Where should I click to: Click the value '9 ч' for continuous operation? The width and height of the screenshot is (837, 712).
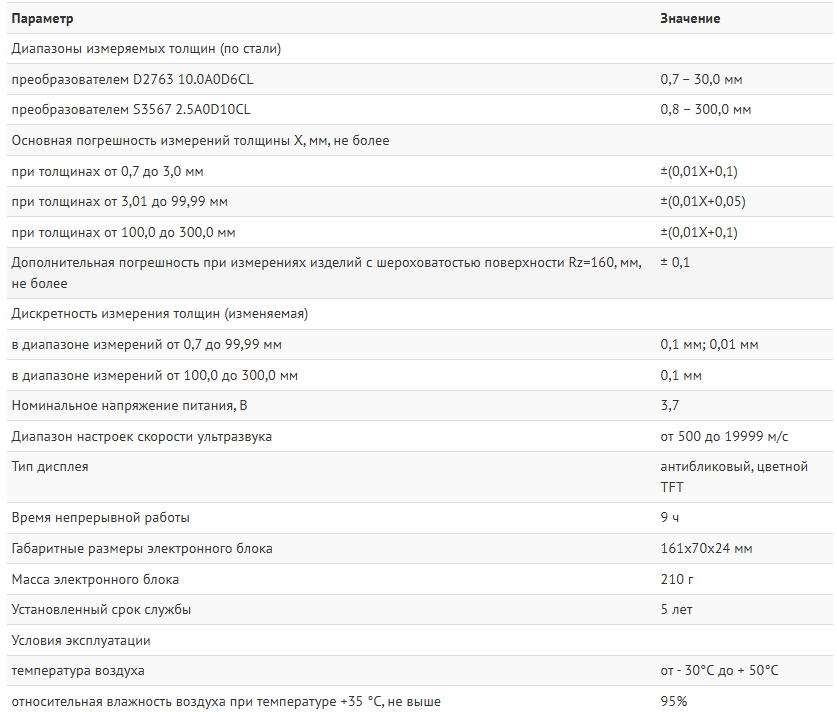(x=669, y=518)
